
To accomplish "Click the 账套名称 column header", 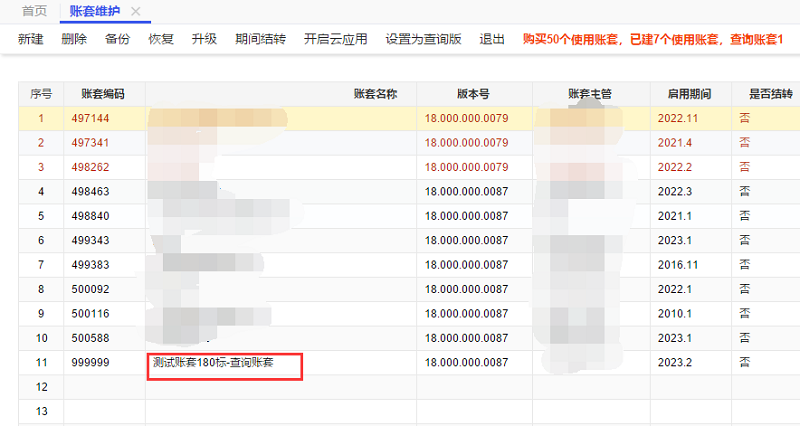I will point(375,94).
